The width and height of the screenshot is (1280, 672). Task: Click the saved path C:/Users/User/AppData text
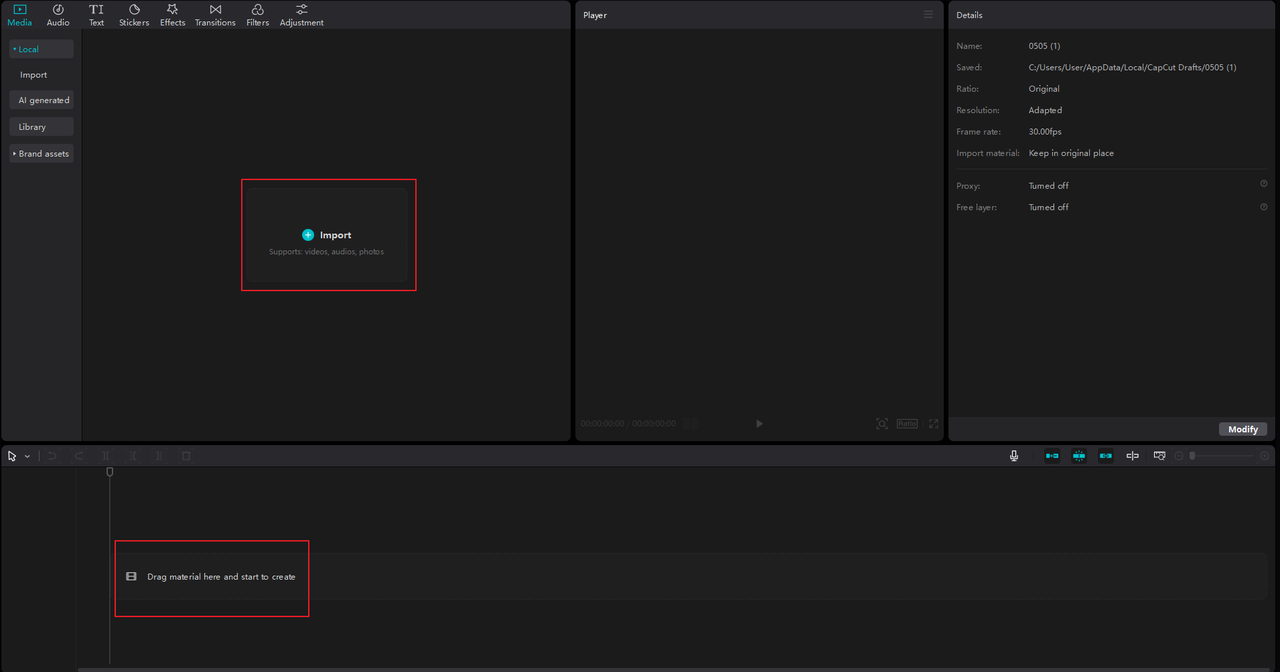1132,67
